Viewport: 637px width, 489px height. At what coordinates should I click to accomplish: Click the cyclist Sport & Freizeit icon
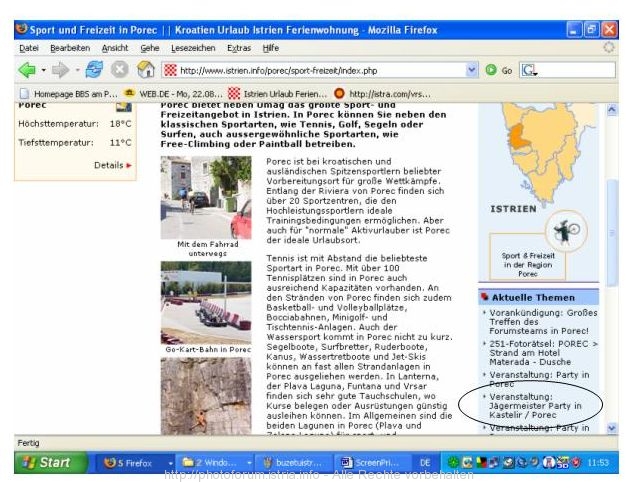(566, 231)
